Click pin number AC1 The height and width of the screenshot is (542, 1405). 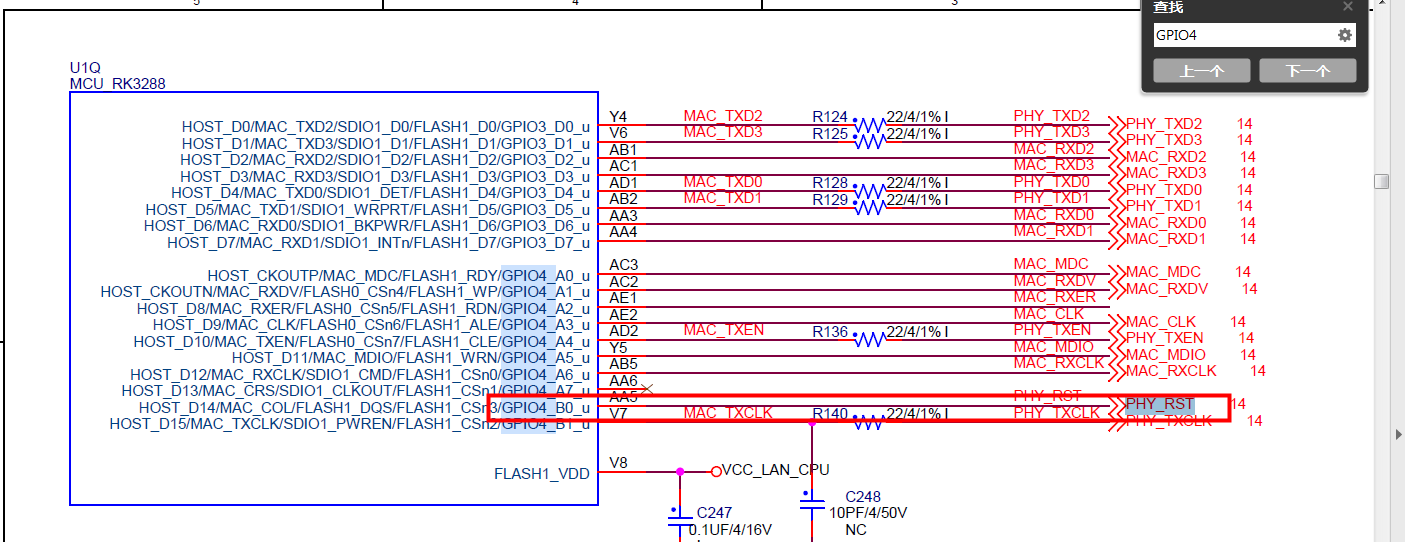point(623,166)
